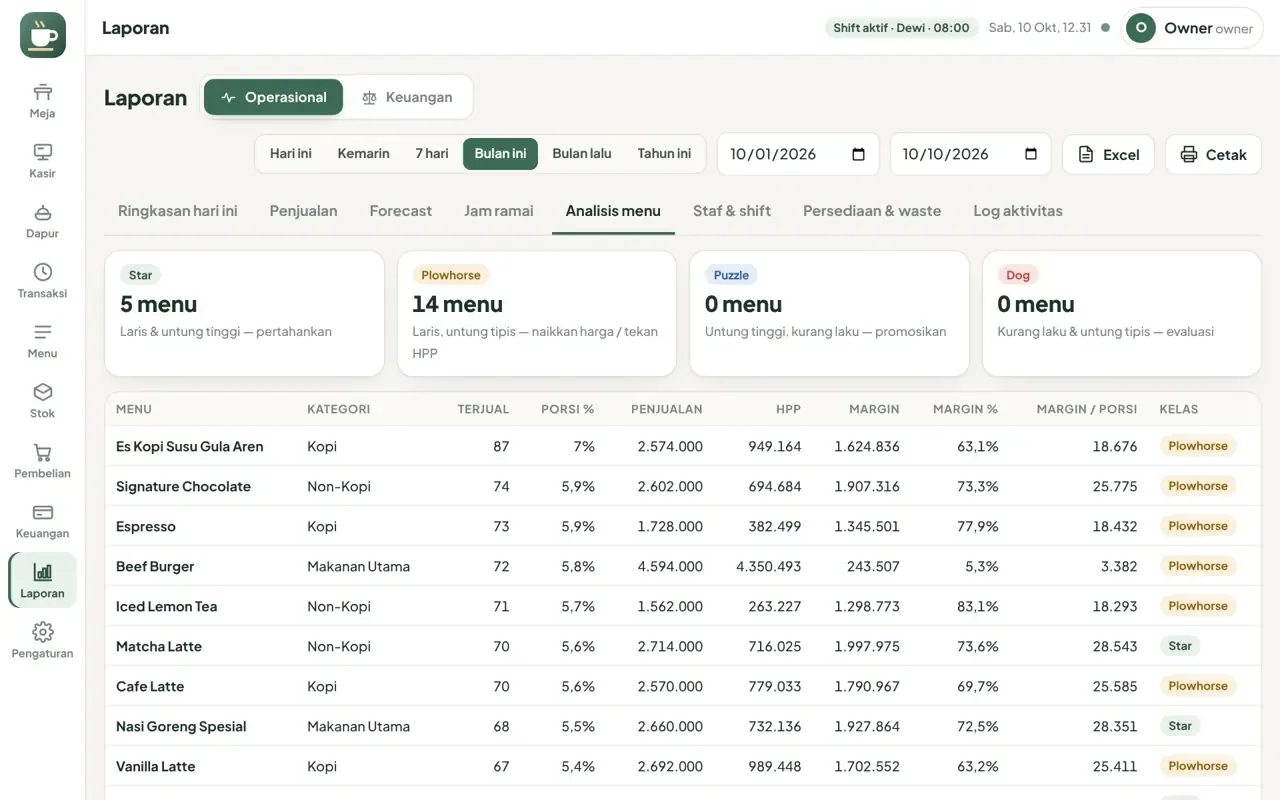Select the Bulan lalu period
This screenshot has height=800, width=1280.
pyautogui.click(x=582, y=154)
